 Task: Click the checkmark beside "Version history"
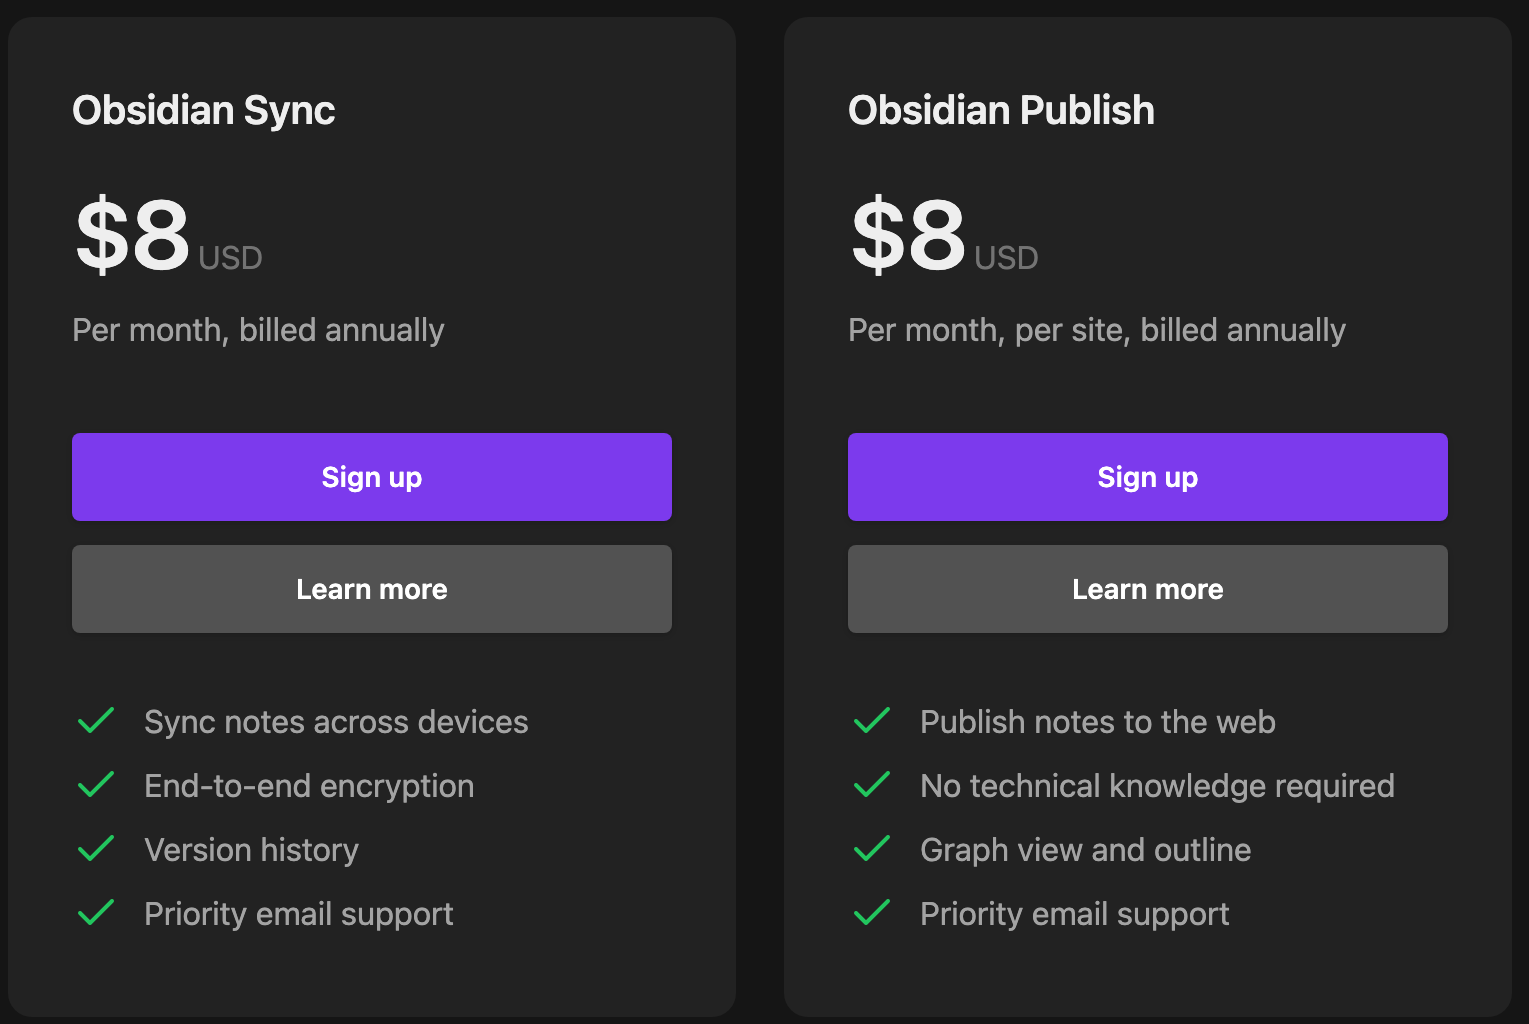pos(96,848)
